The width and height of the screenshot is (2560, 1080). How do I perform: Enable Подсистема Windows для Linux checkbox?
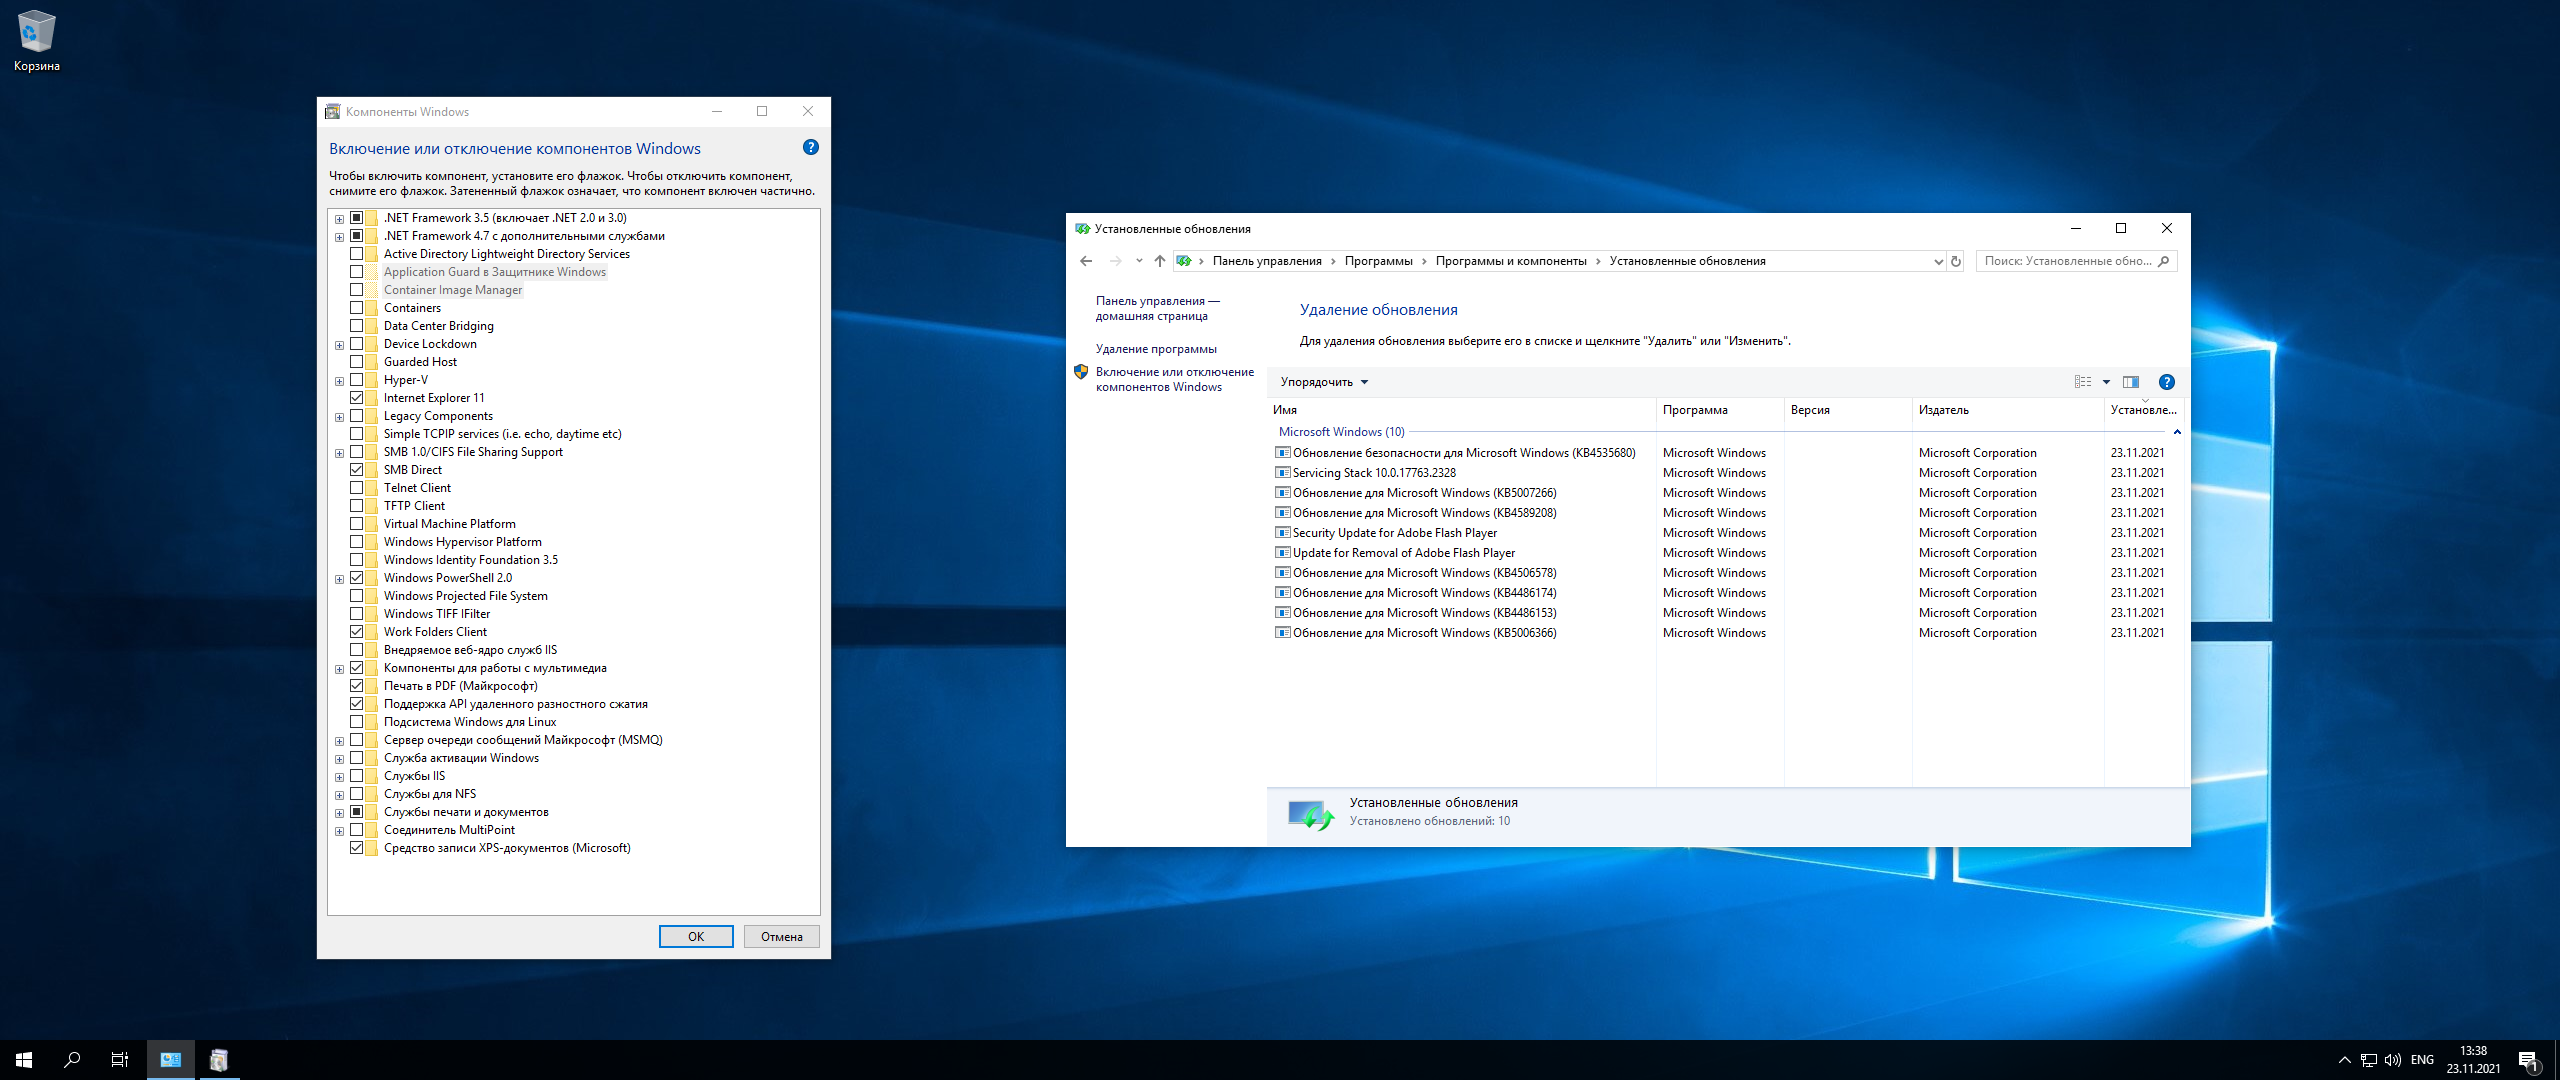[356, 722]
